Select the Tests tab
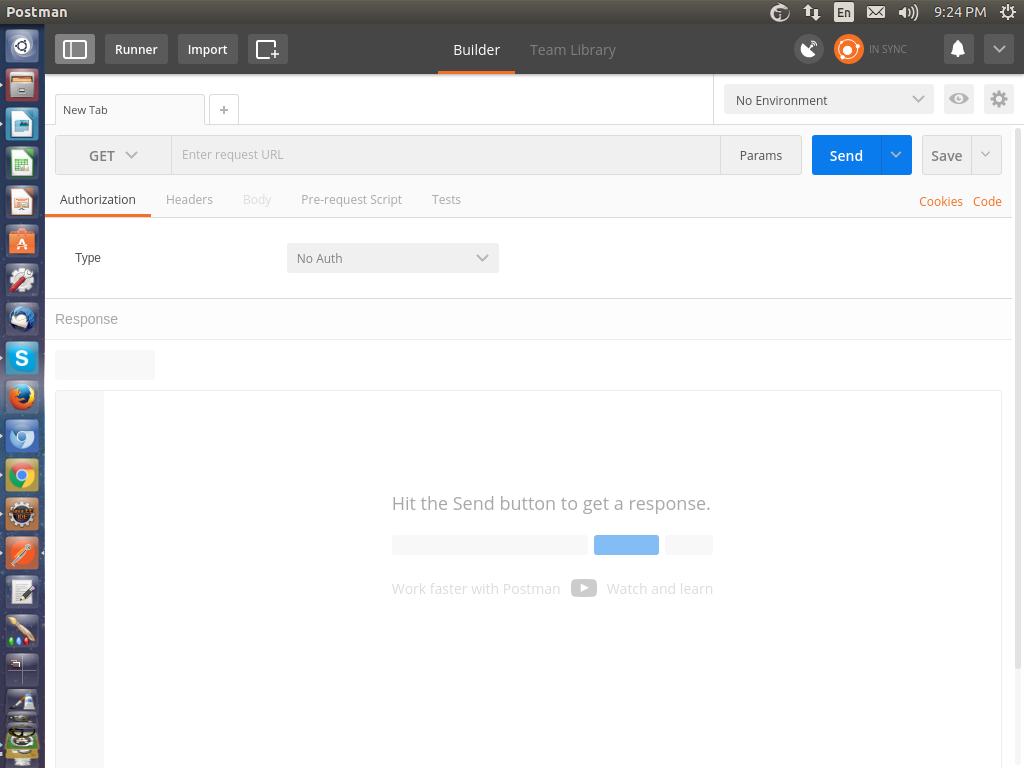1024x768 pixels. 446,200
